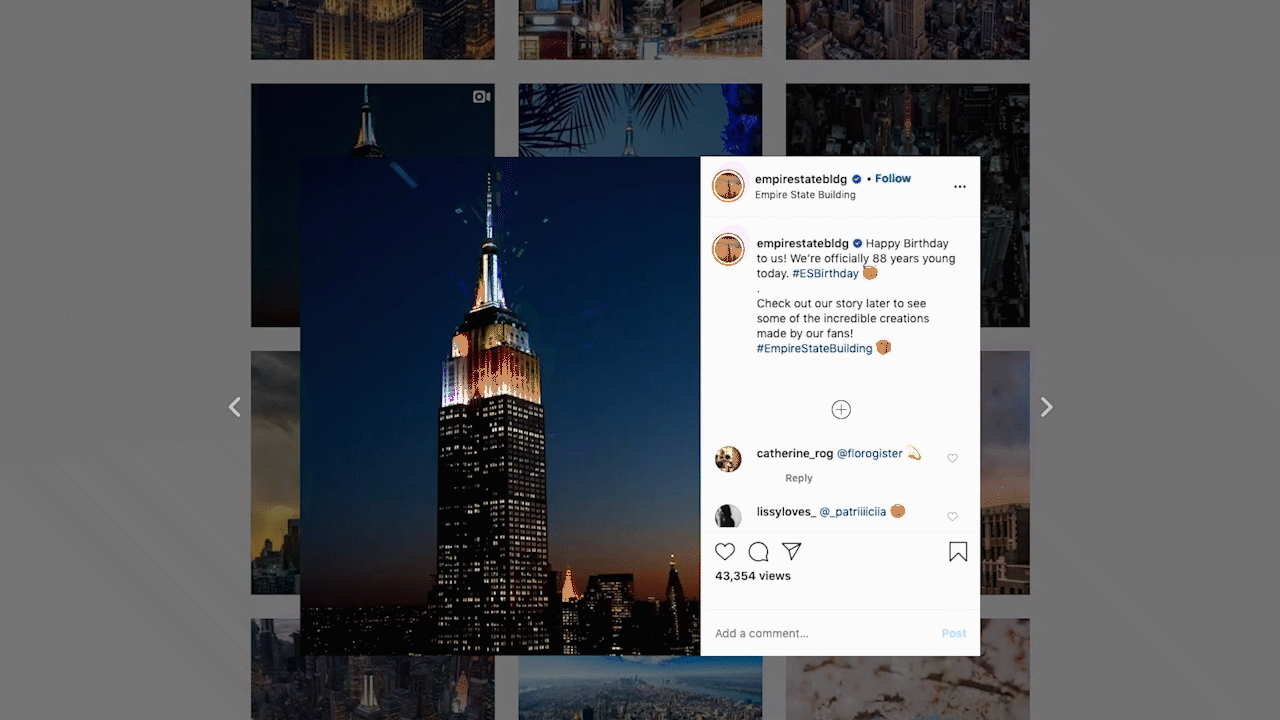The height and width of the screenshot is (720, 1280).
Task: Click catherine_rog username
Action: pyautogui.click(x=795, y=453)
